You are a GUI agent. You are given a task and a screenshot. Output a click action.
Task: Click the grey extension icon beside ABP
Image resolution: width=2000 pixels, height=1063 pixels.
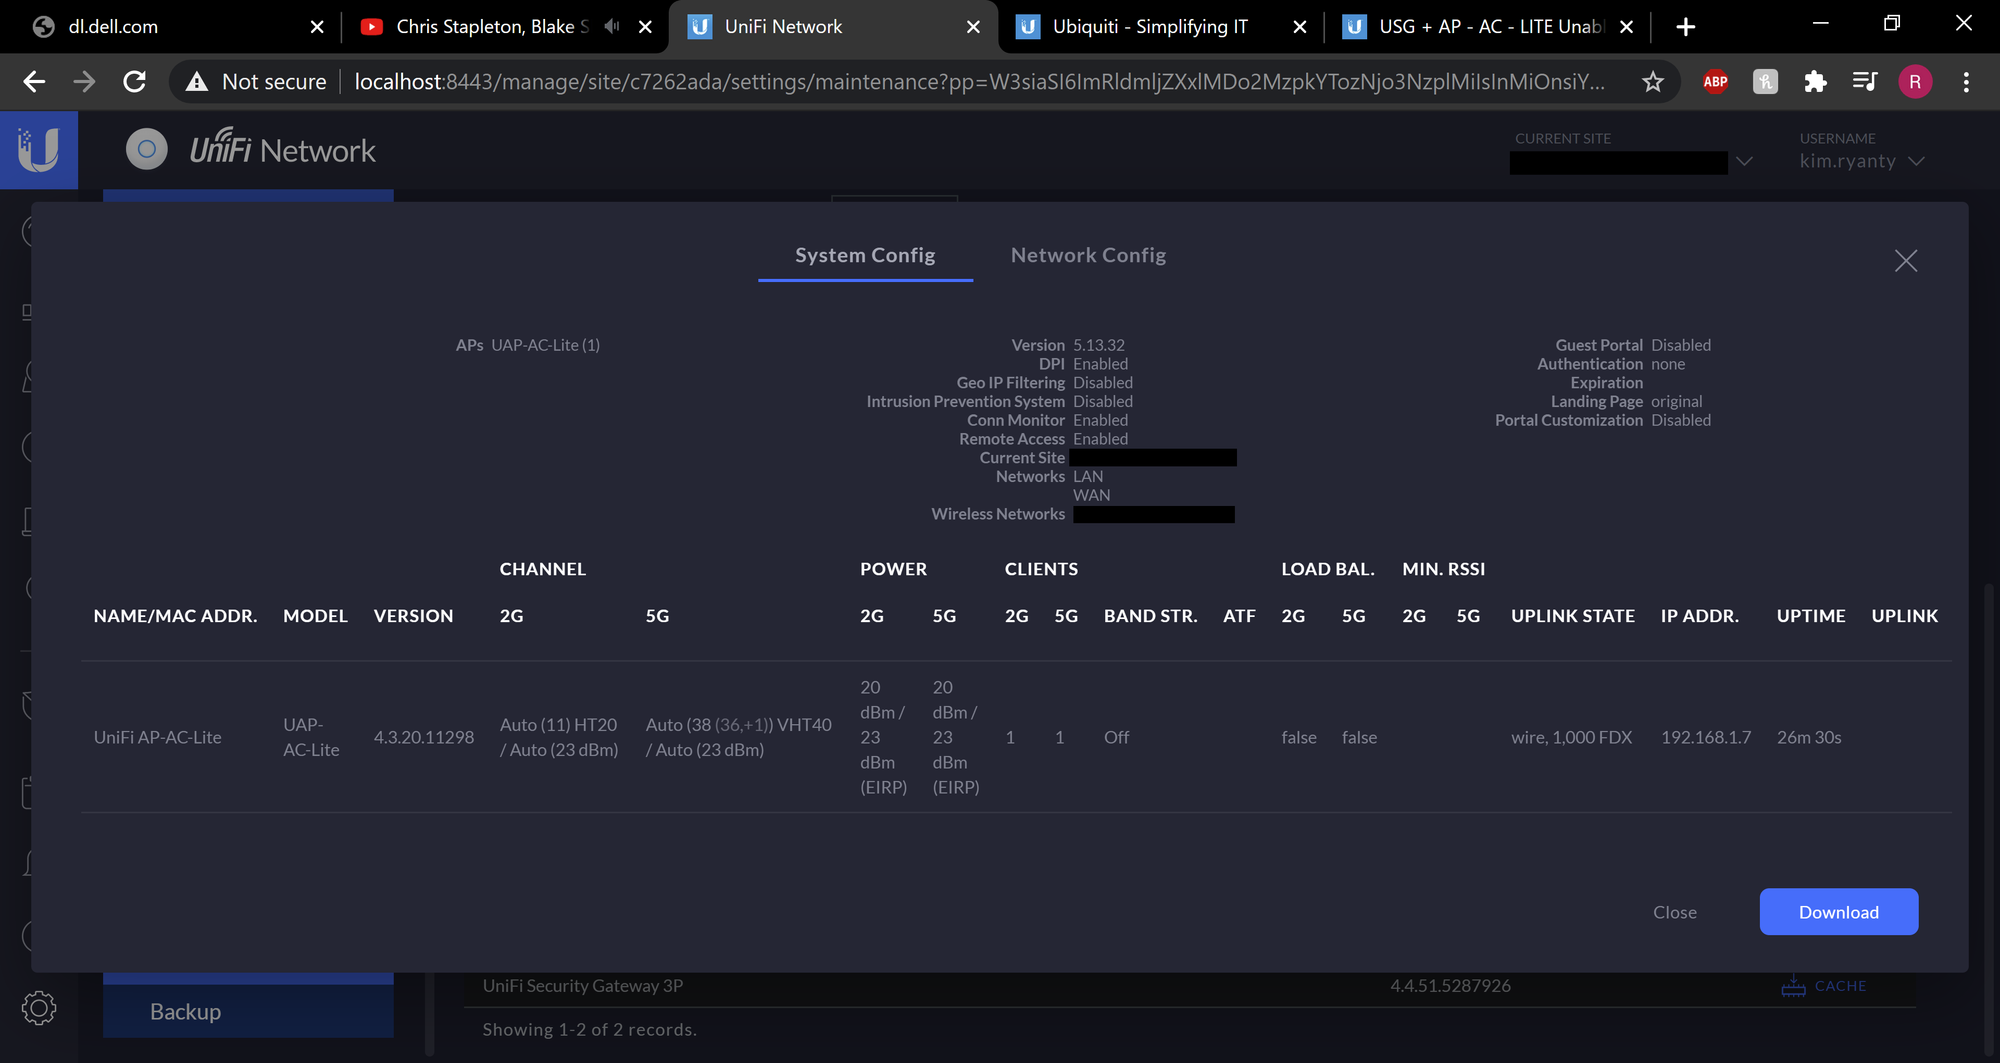[x=1766, y=82]
